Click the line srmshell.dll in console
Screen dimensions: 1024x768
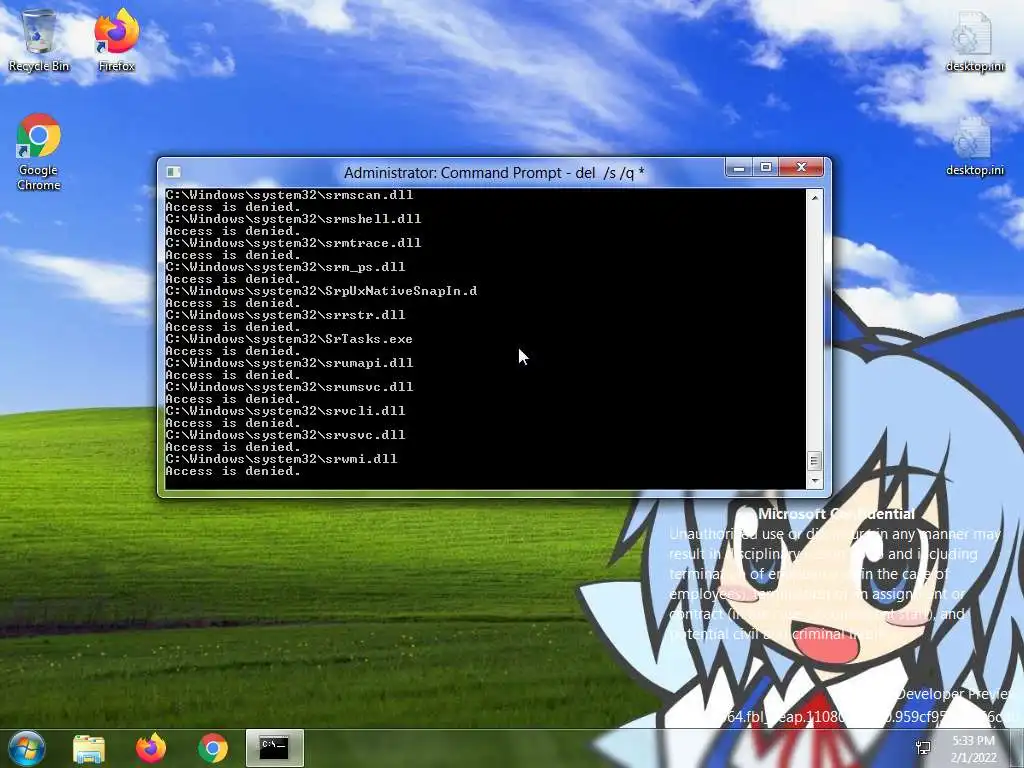tap(293, 219)
